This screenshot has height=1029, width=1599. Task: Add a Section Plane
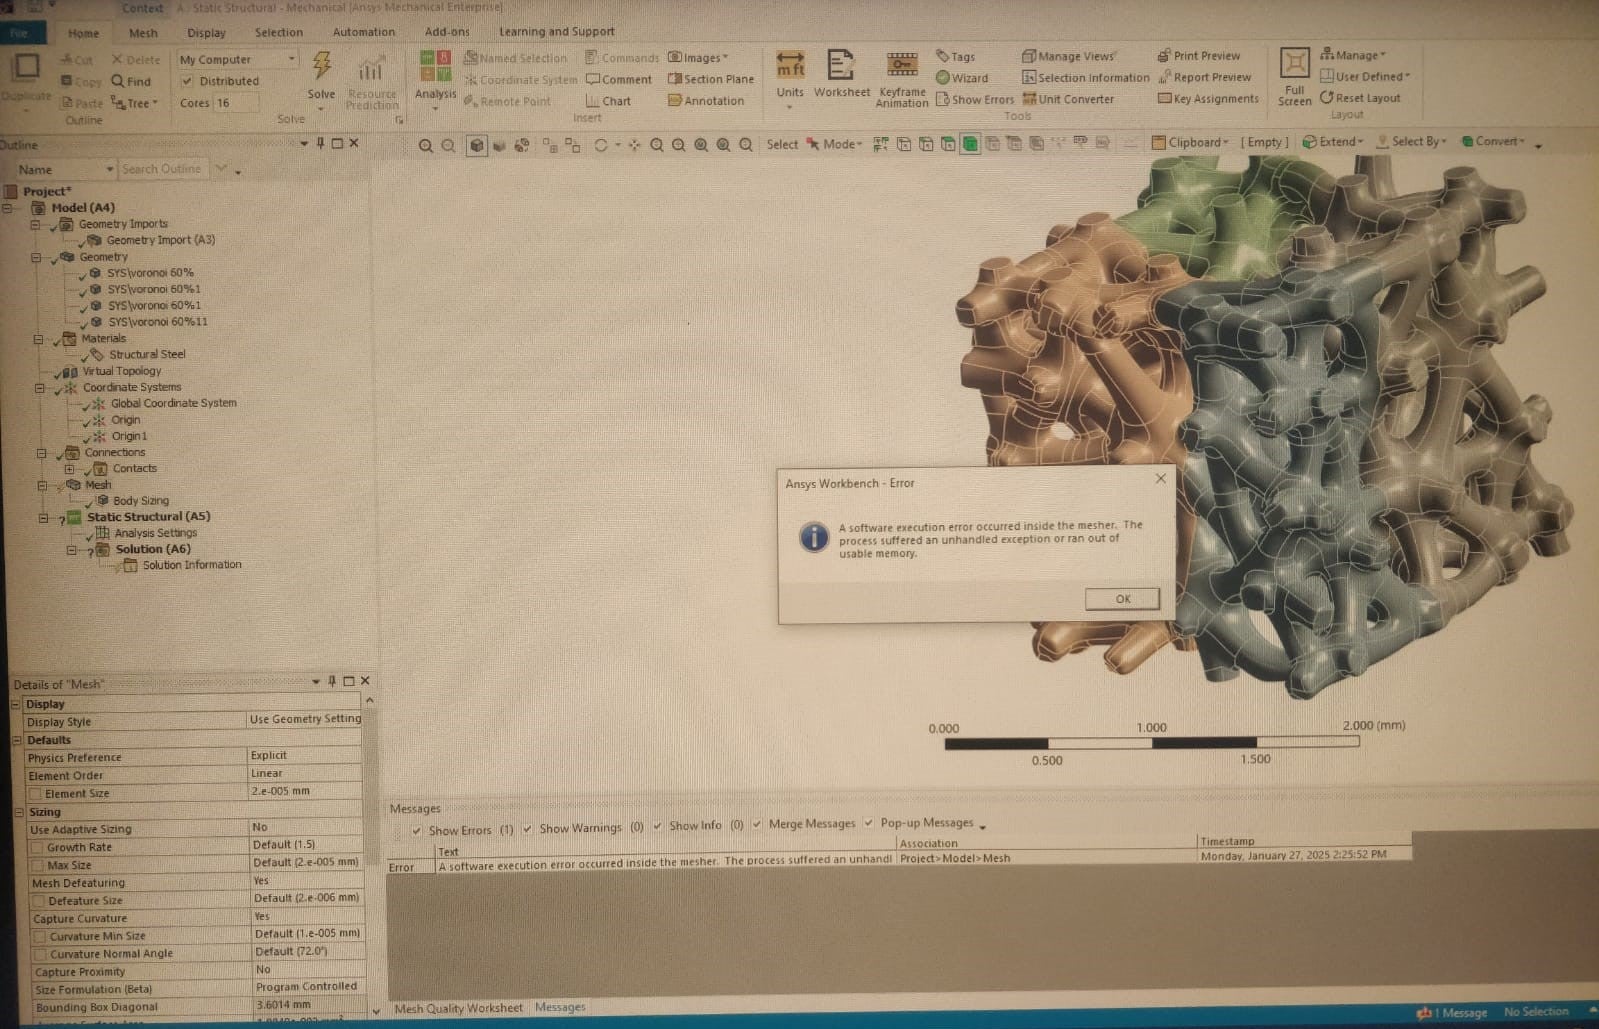pyautogui.click(x=711, y=79)
